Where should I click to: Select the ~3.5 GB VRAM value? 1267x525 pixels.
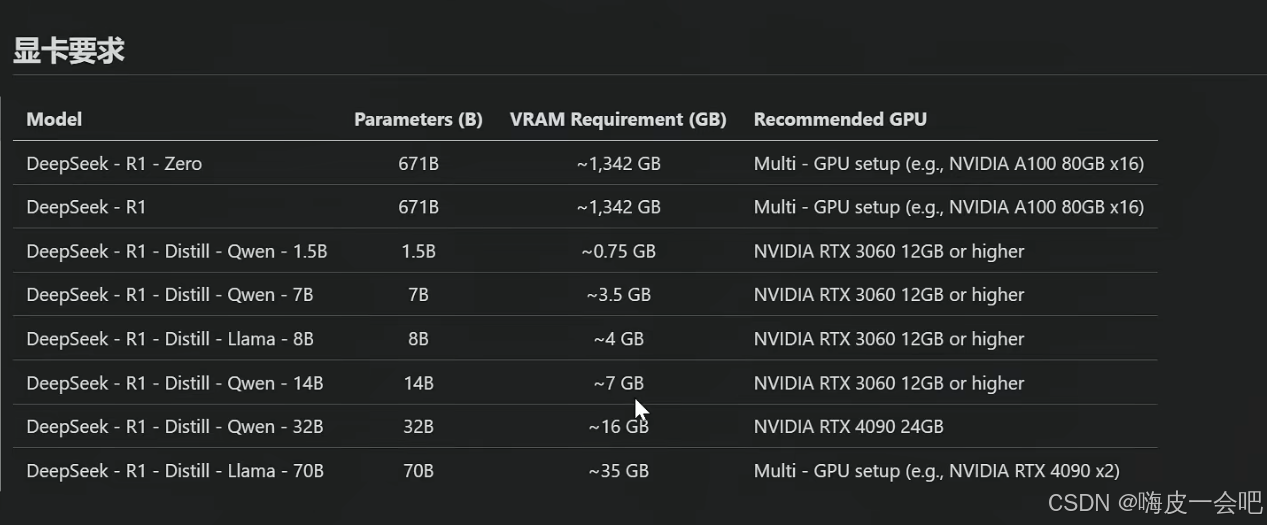click(x=618, y=295)
